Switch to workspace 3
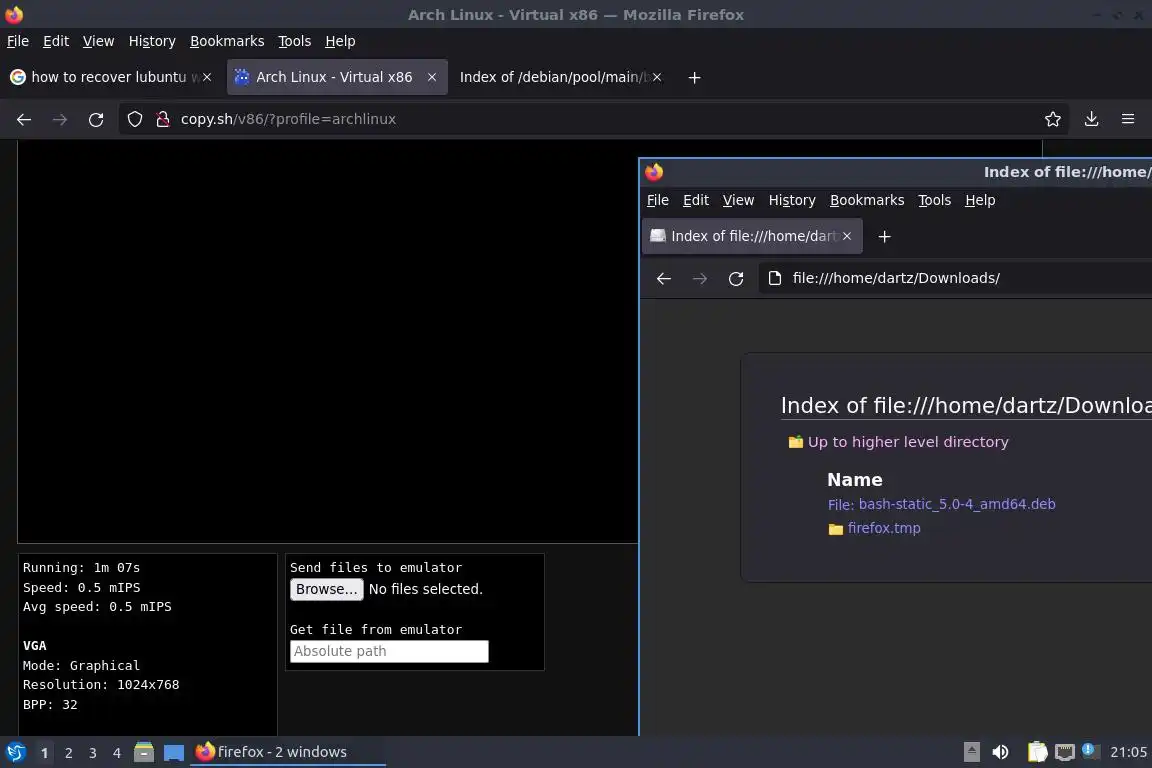1152x768 pixels. pos(93,753)
